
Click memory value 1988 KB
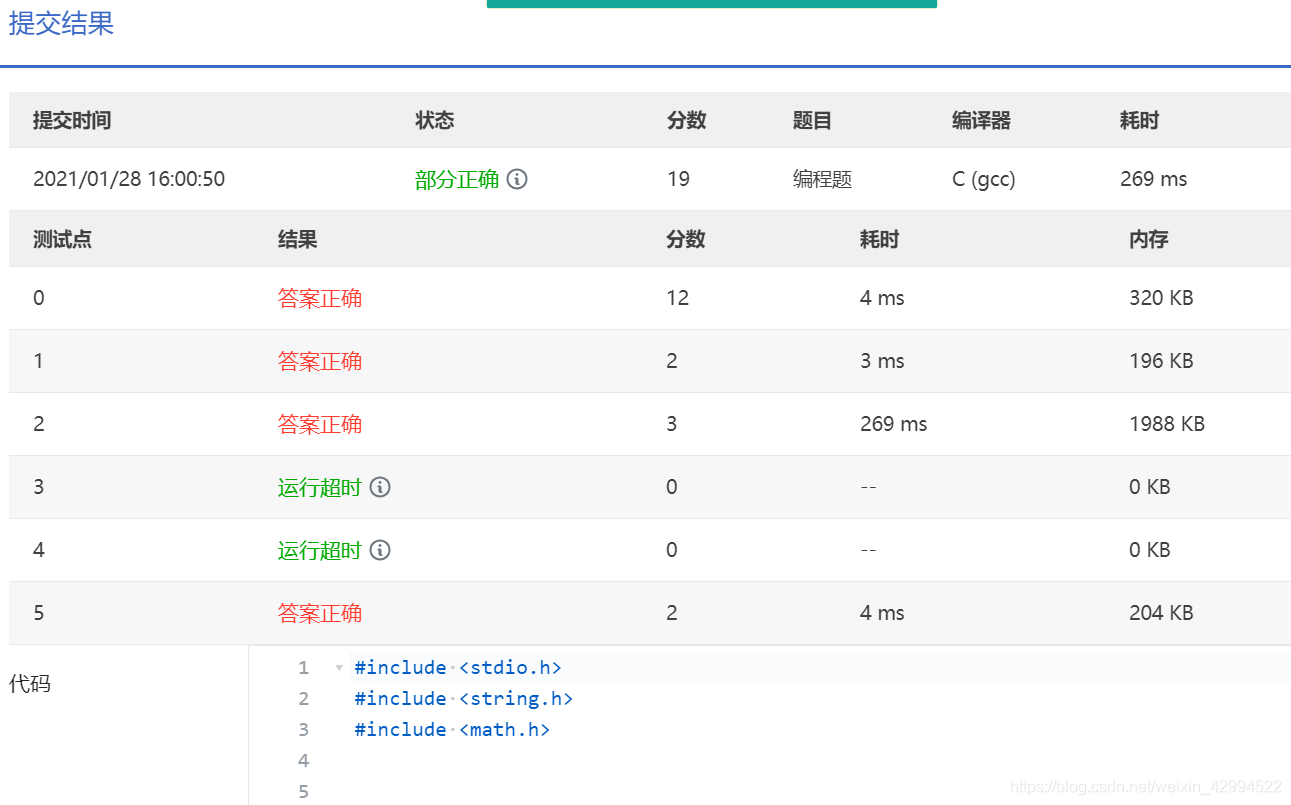pyautogui.click(x=1167, y=424)
